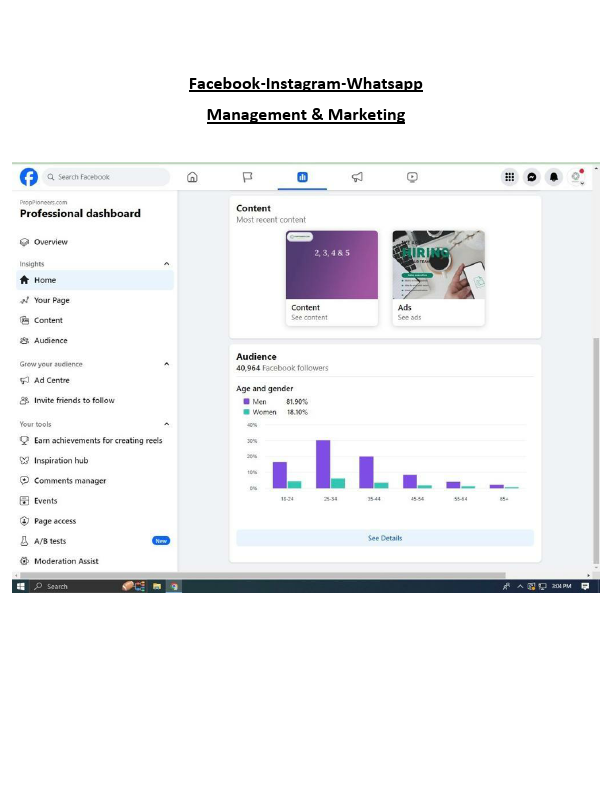Open the Pages flag tab
The height and width of the screenshot is (792, 612).
[x=247, y=177]
